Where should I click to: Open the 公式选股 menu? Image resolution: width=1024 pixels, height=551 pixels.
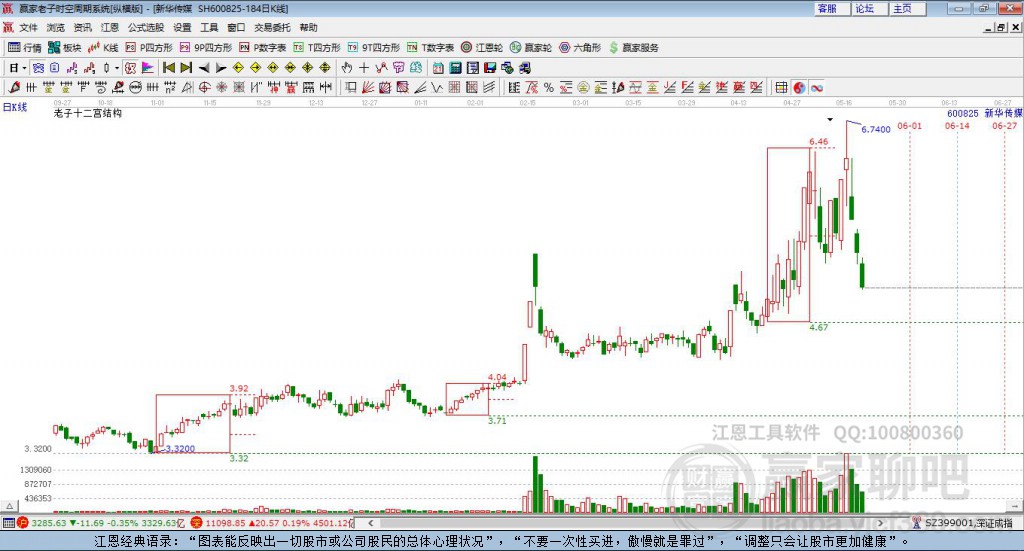click(146, 27)
